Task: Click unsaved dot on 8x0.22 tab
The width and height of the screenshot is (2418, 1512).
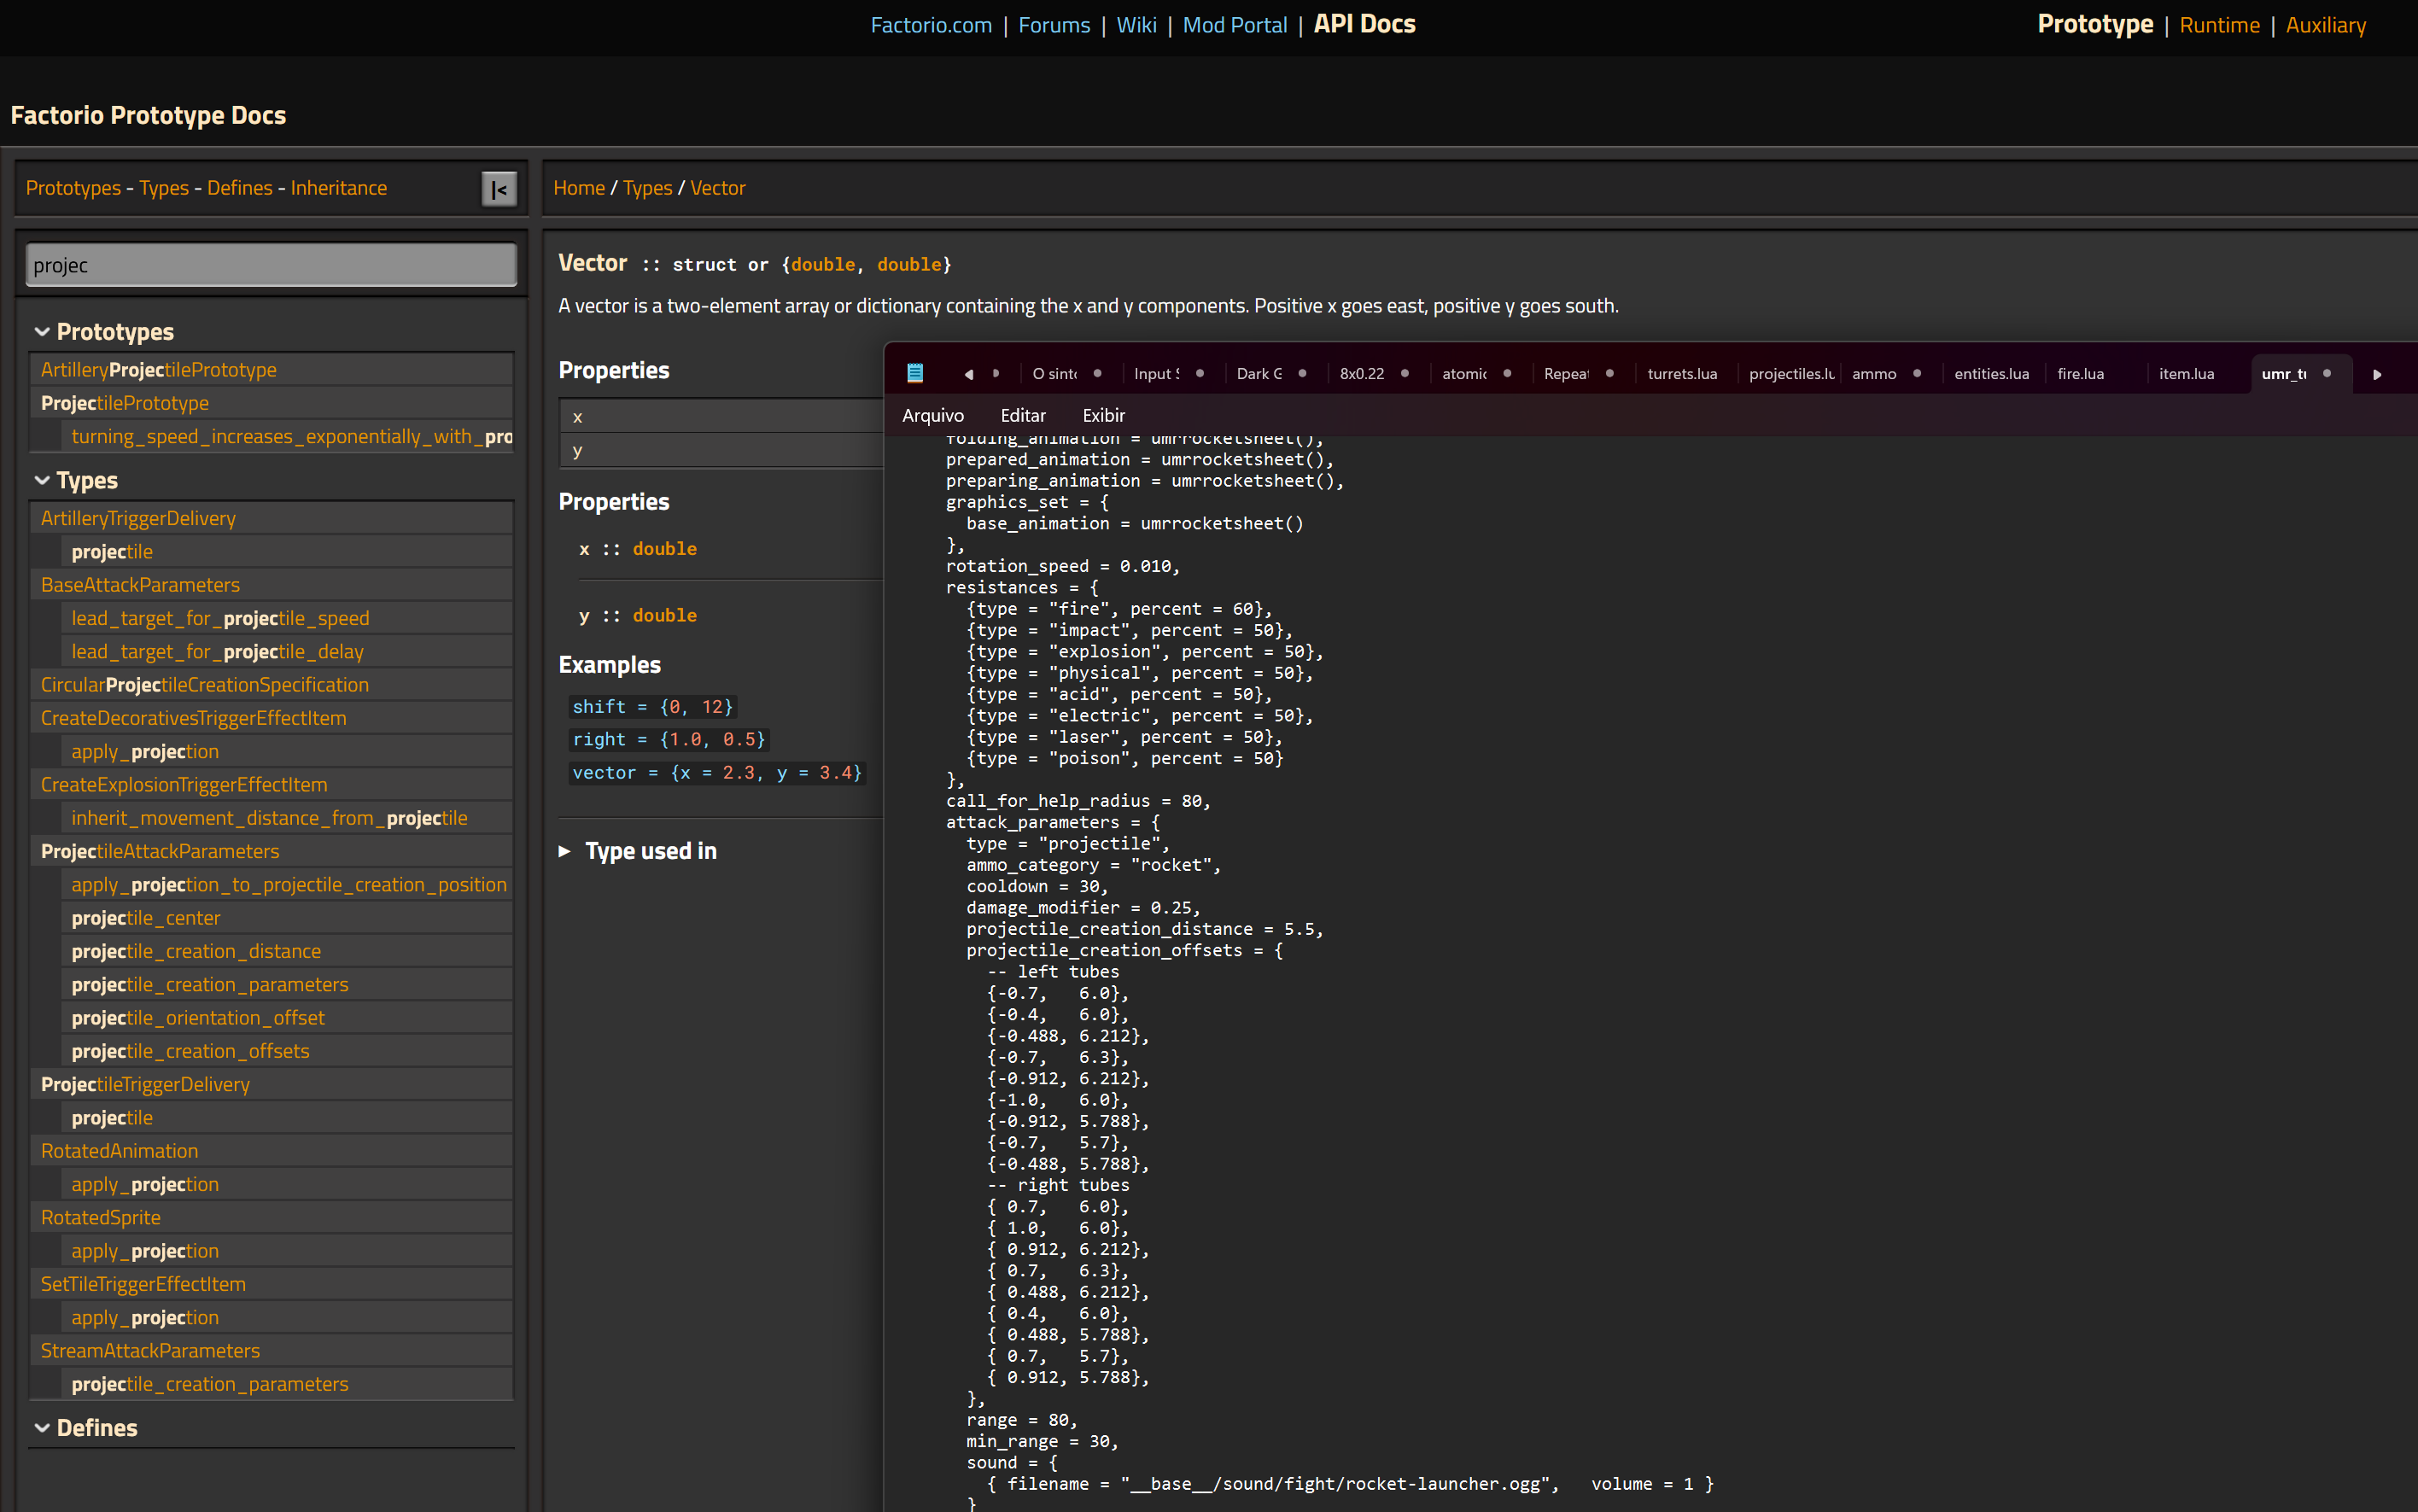Action: pyautogui.click(x=1404, y=373)
